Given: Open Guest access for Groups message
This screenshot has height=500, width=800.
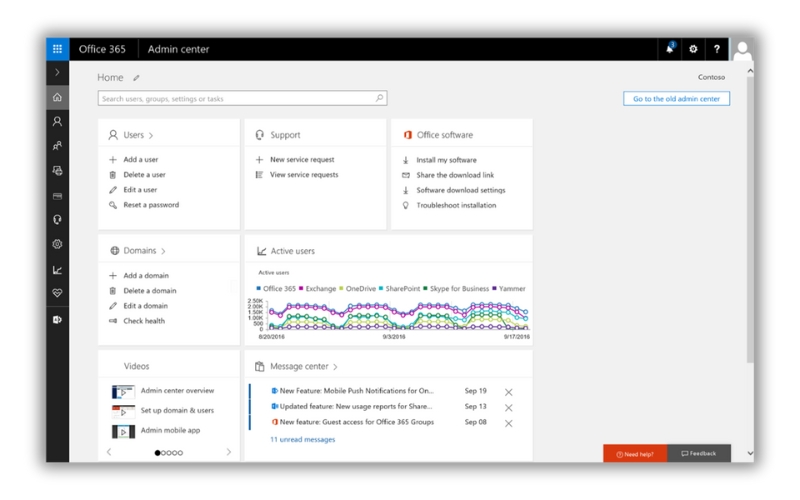Looking at the screenshot, I should (x=357, y=422).
